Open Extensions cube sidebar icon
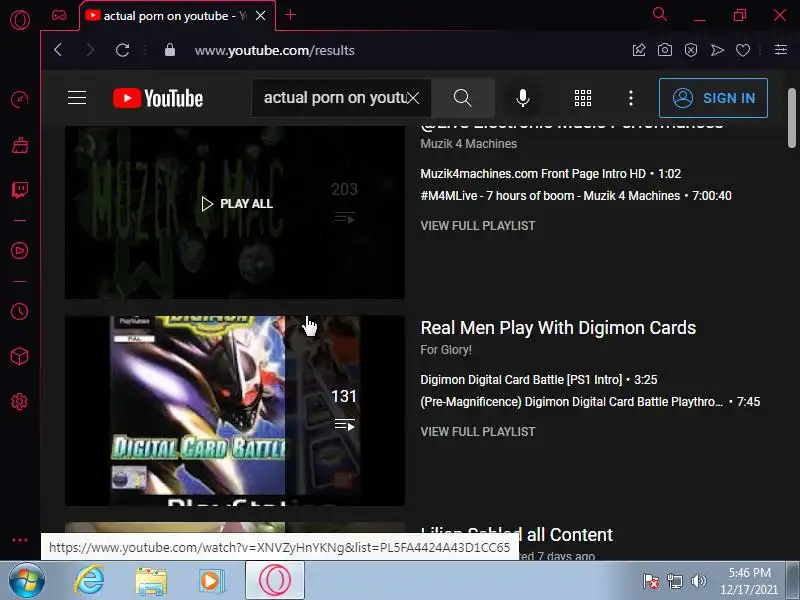 coord(20,356)
